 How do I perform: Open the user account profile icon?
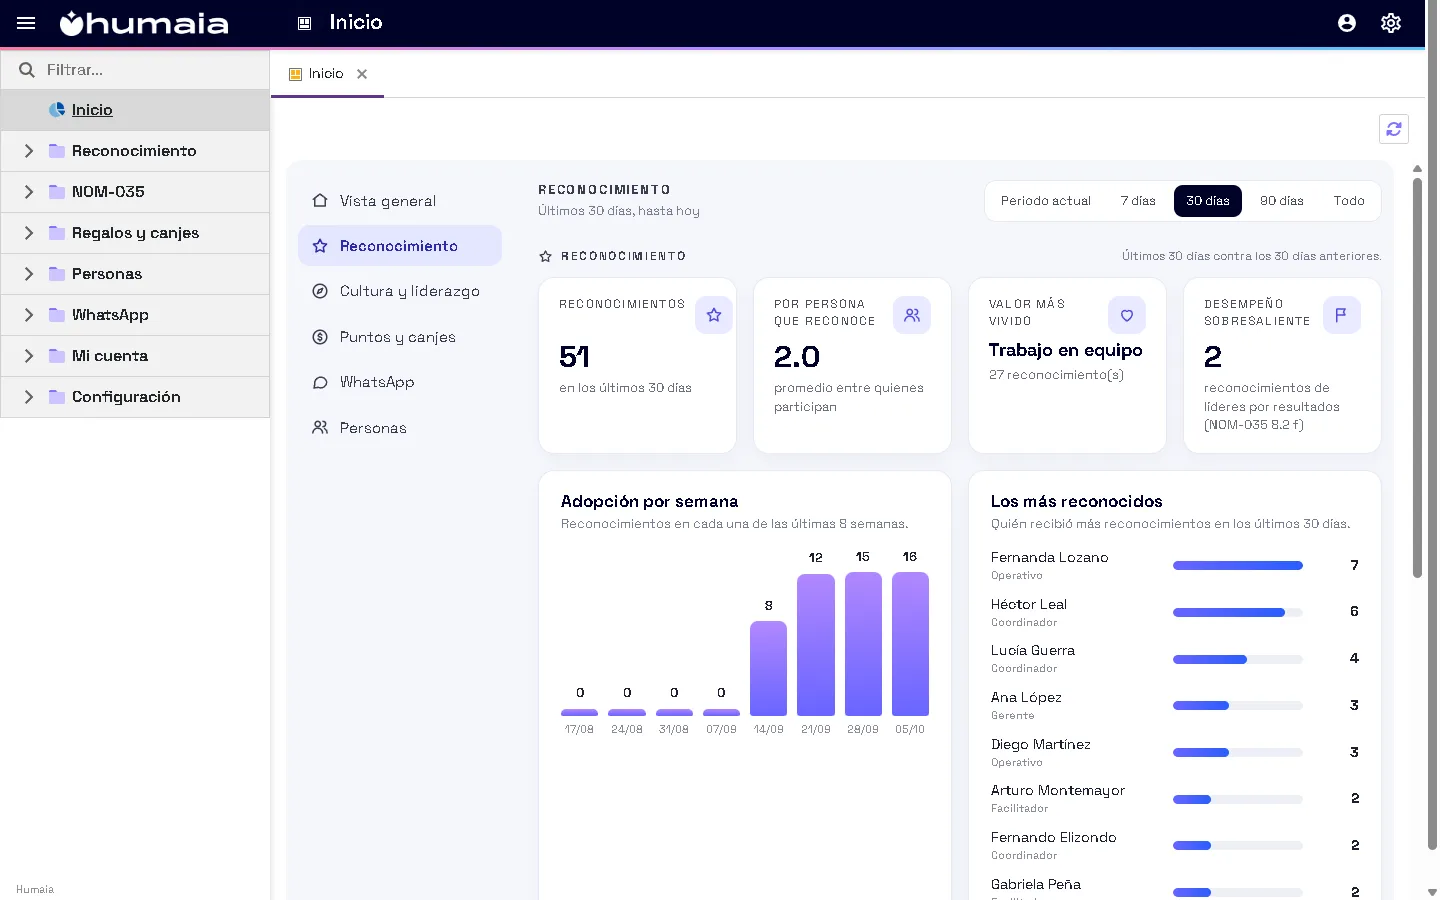click(1347, 23)
